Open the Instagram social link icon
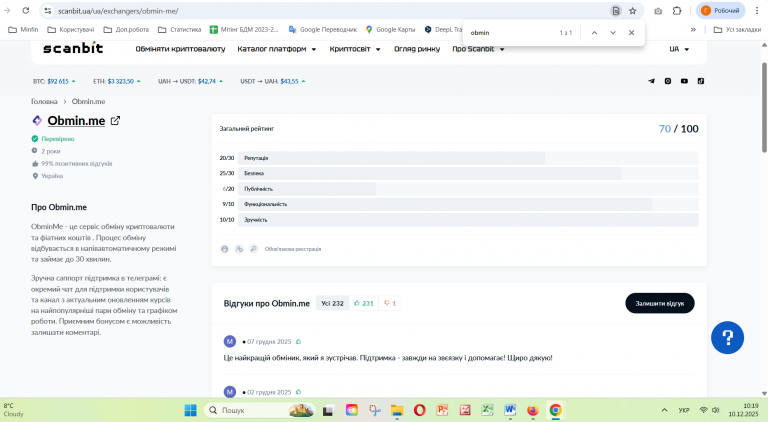768x422 pixels. 668,81
